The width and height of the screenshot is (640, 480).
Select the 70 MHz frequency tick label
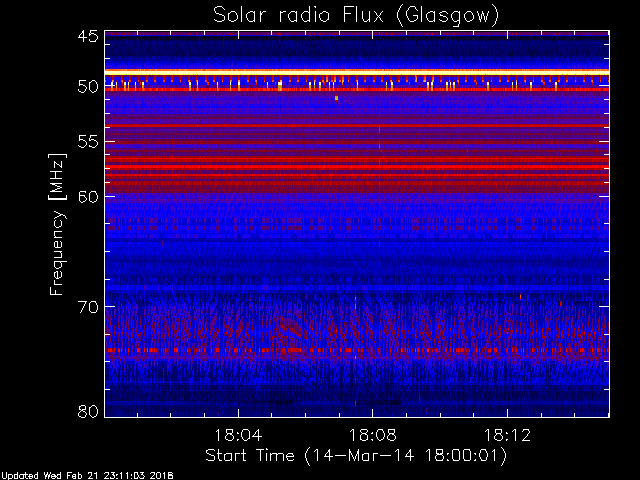(x=87, y=306)
